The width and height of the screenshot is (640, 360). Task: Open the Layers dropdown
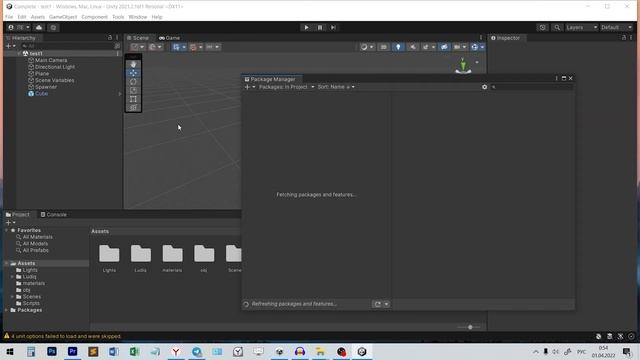point(581,27)
